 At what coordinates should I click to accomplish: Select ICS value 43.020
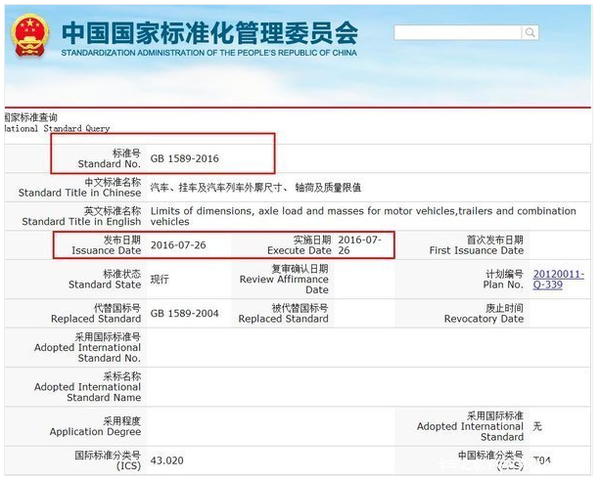point(167,460)
